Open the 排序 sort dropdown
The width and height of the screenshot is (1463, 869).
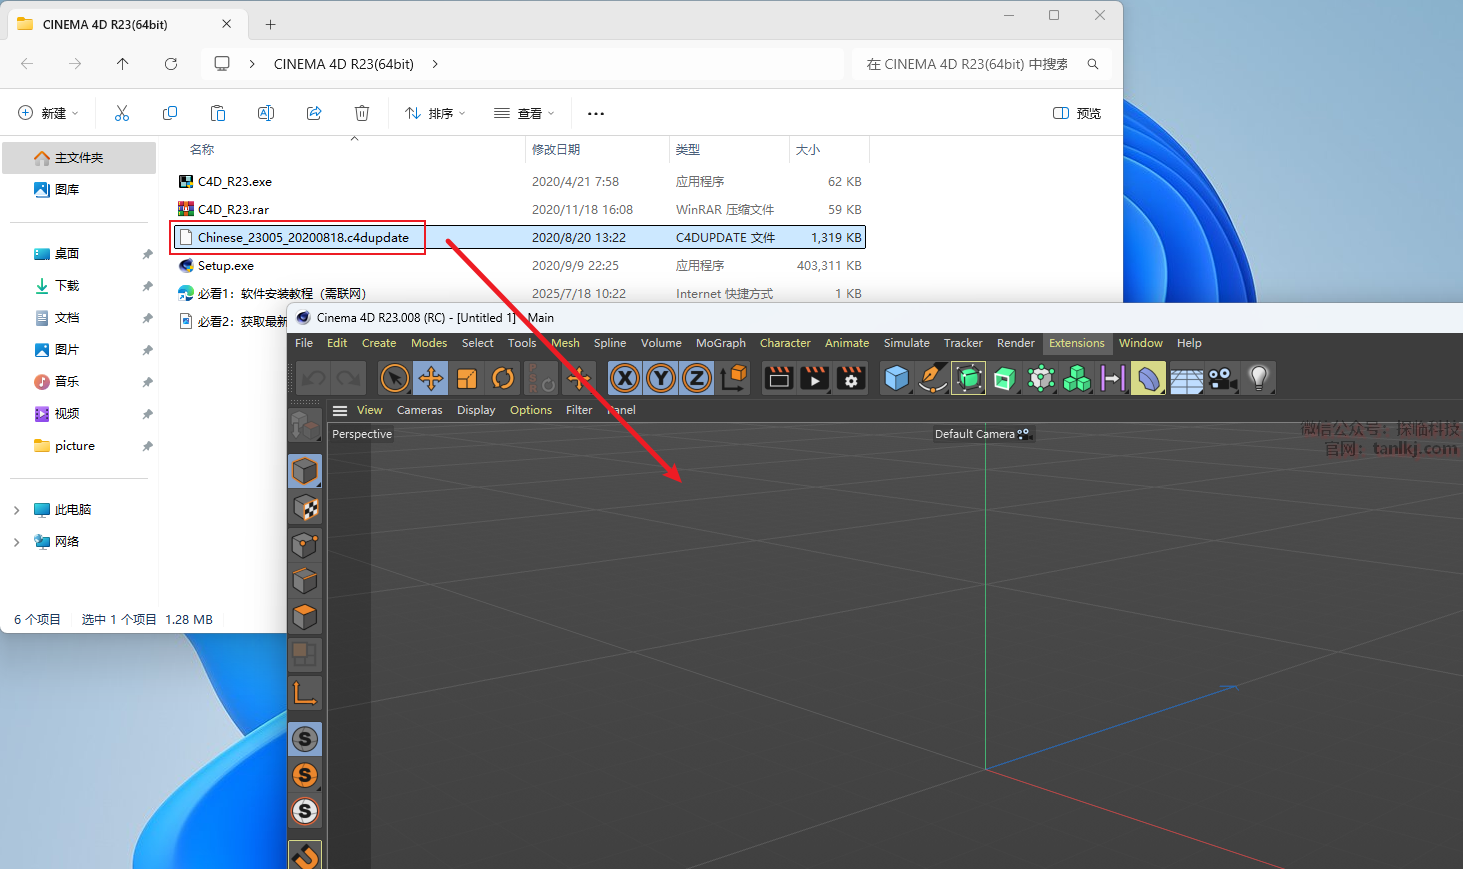click(435, 113)
